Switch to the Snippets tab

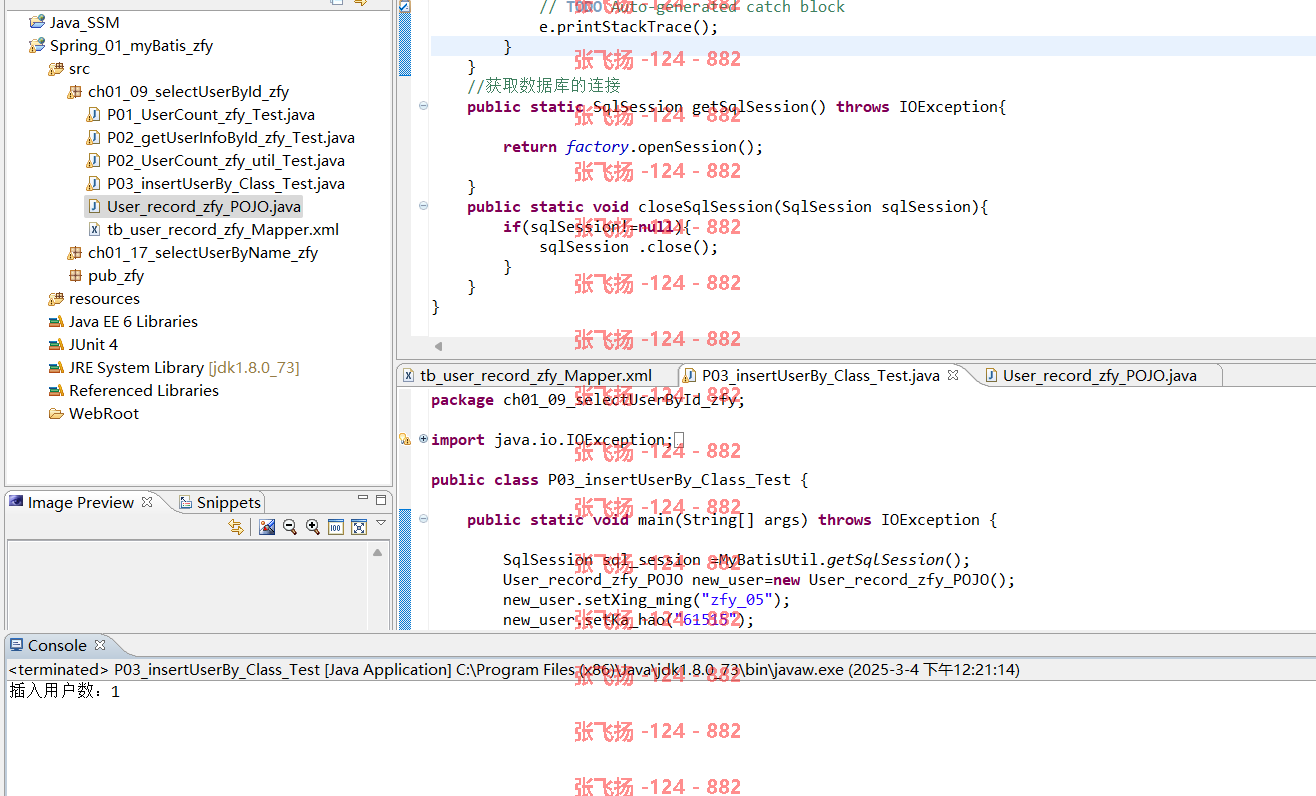(x=220, y=503)
